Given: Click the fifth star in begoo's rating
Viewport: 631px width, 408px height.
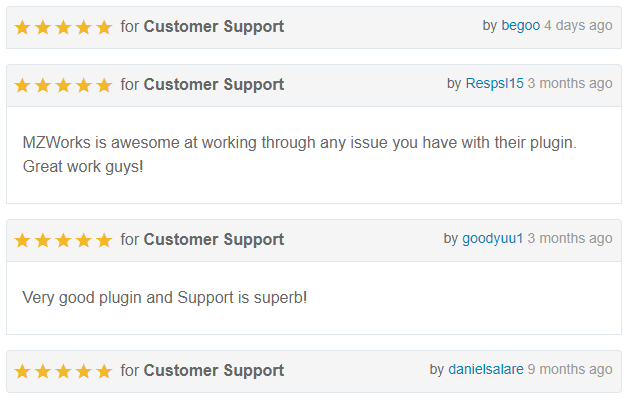Looking at the screenshot, I should 104,28.
